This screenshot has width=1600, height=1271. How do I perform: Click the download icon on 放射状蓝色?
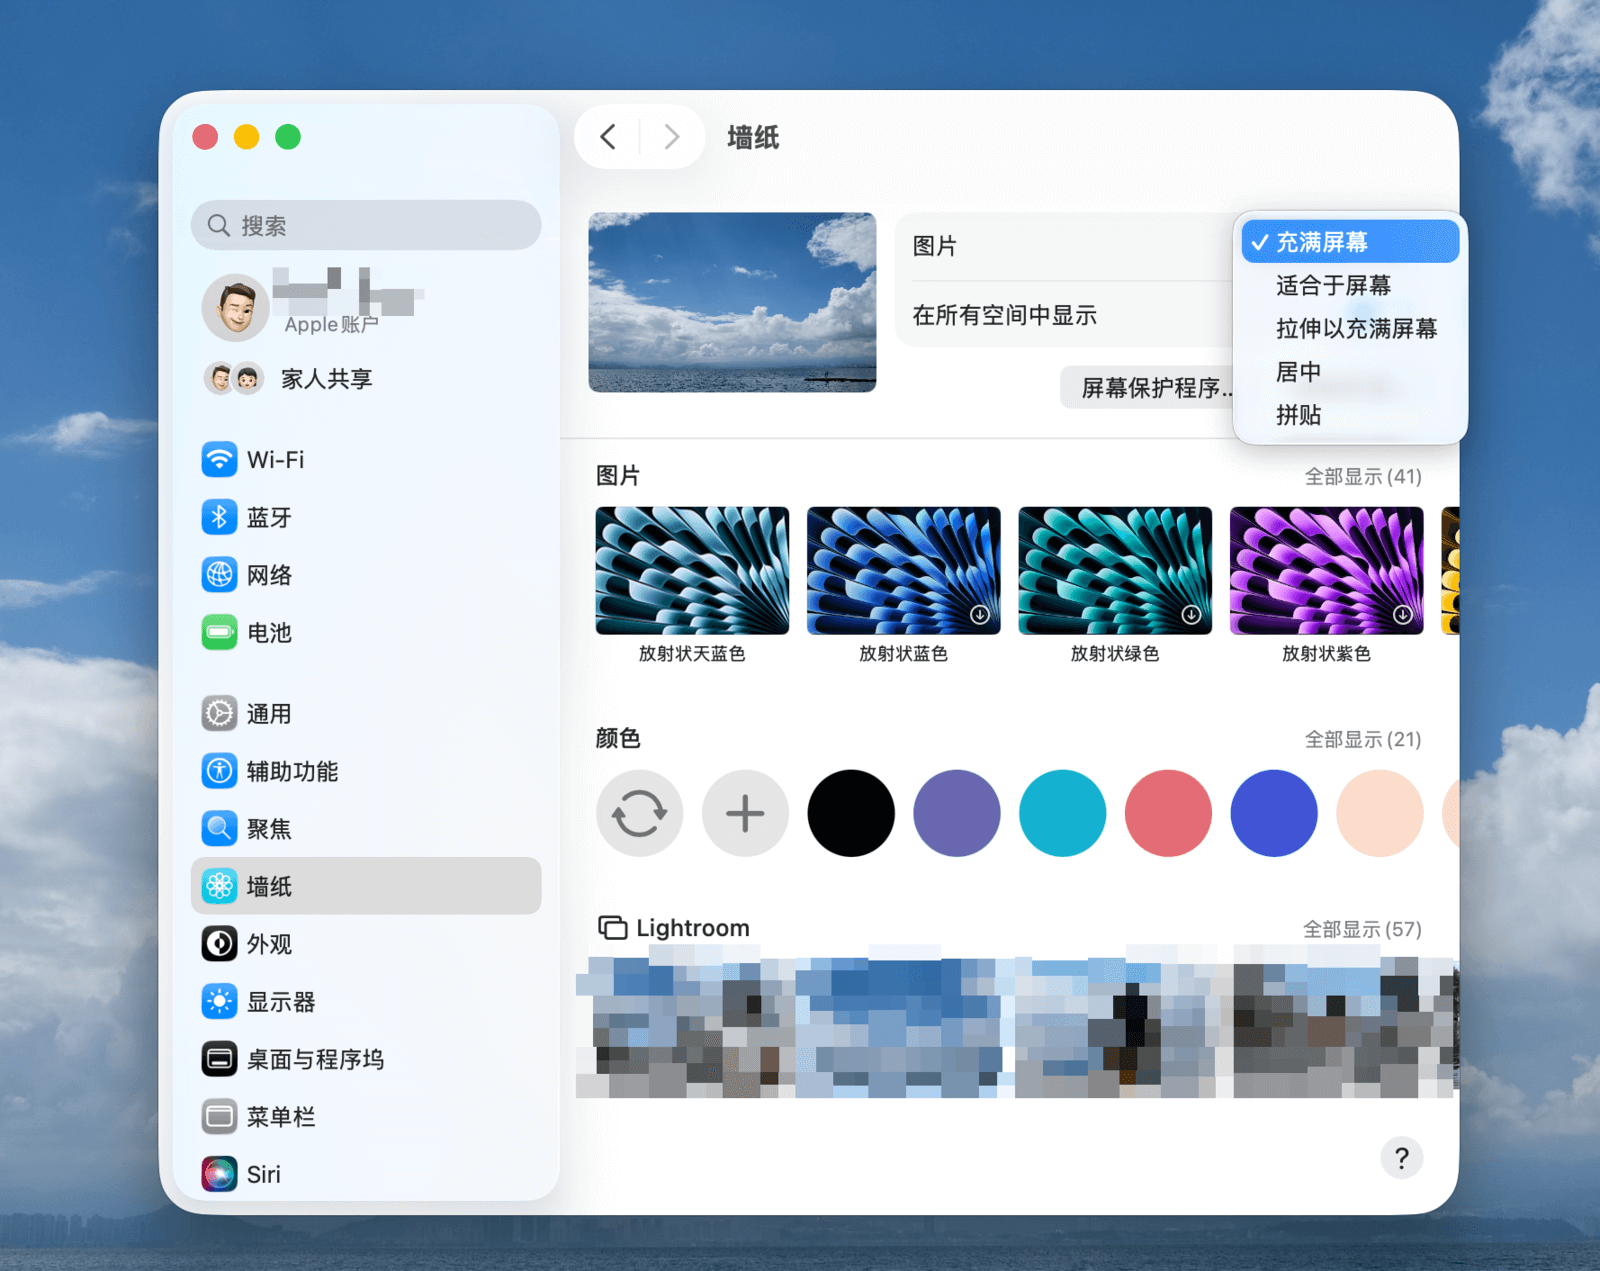click(980, 615)
